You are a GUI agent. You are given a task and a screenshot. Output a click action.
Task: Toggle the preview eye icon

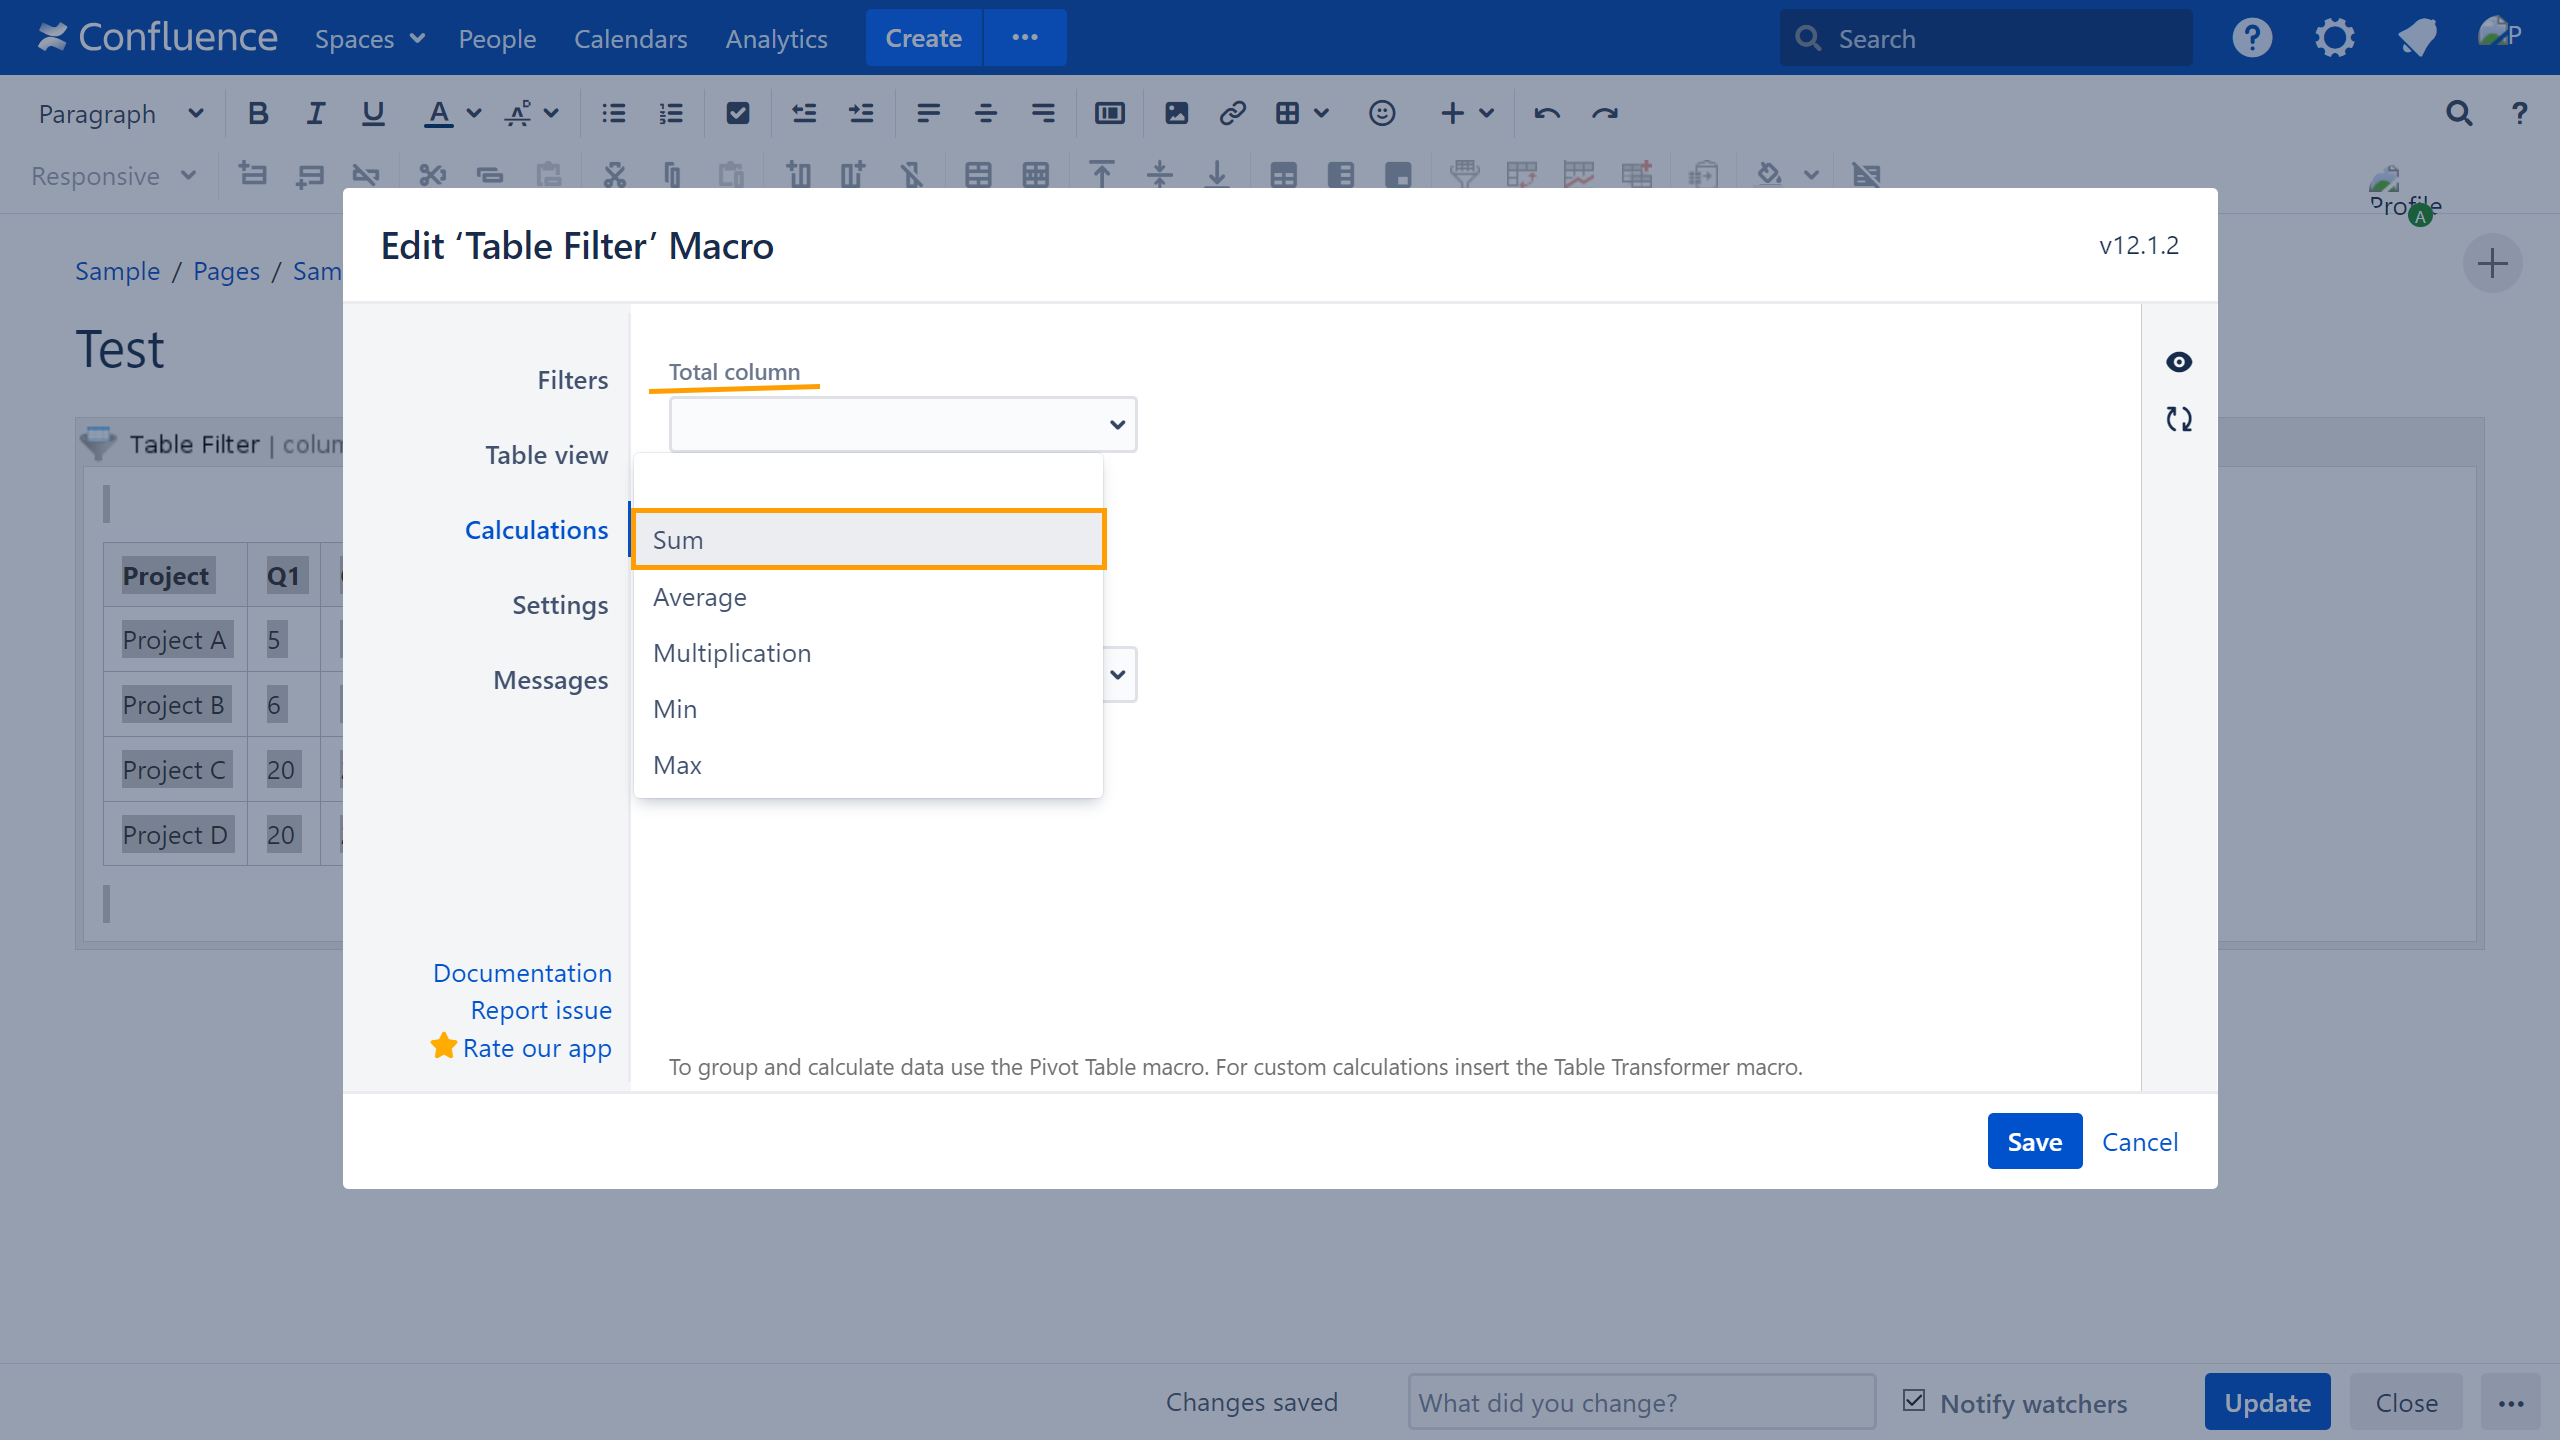(x=2179, y=362)
